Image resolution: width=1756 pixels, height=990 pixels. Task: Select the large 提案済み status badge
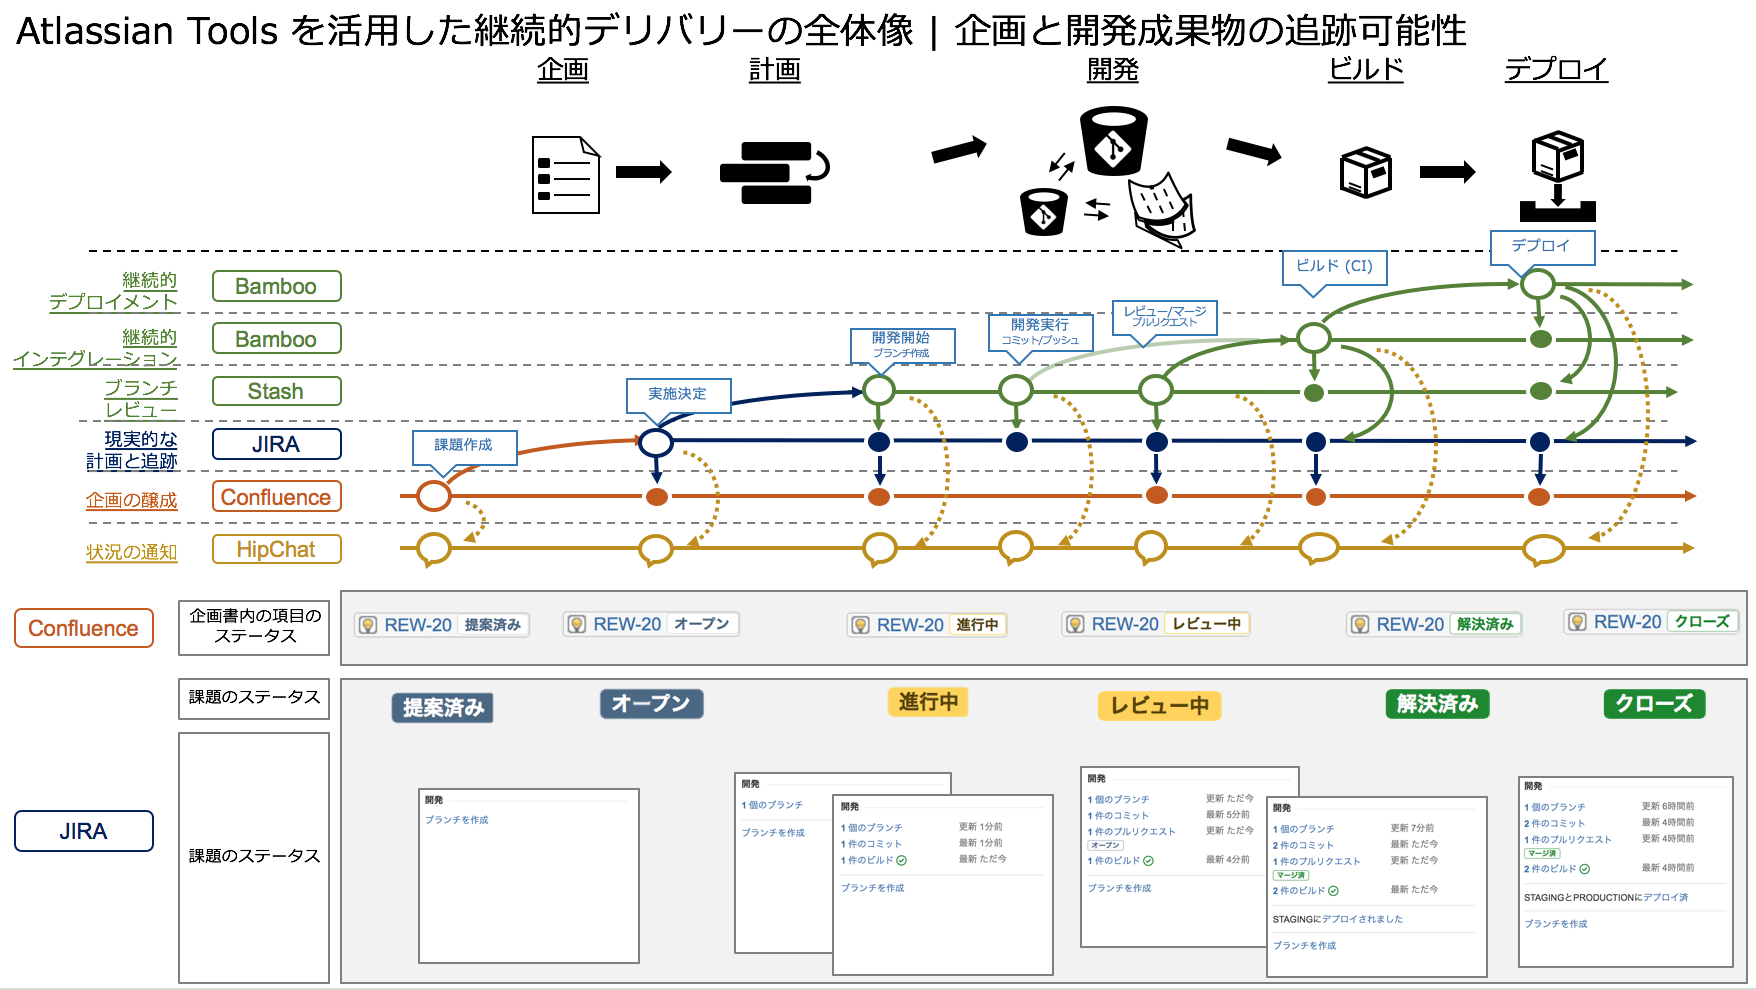[x=443, y=708]
